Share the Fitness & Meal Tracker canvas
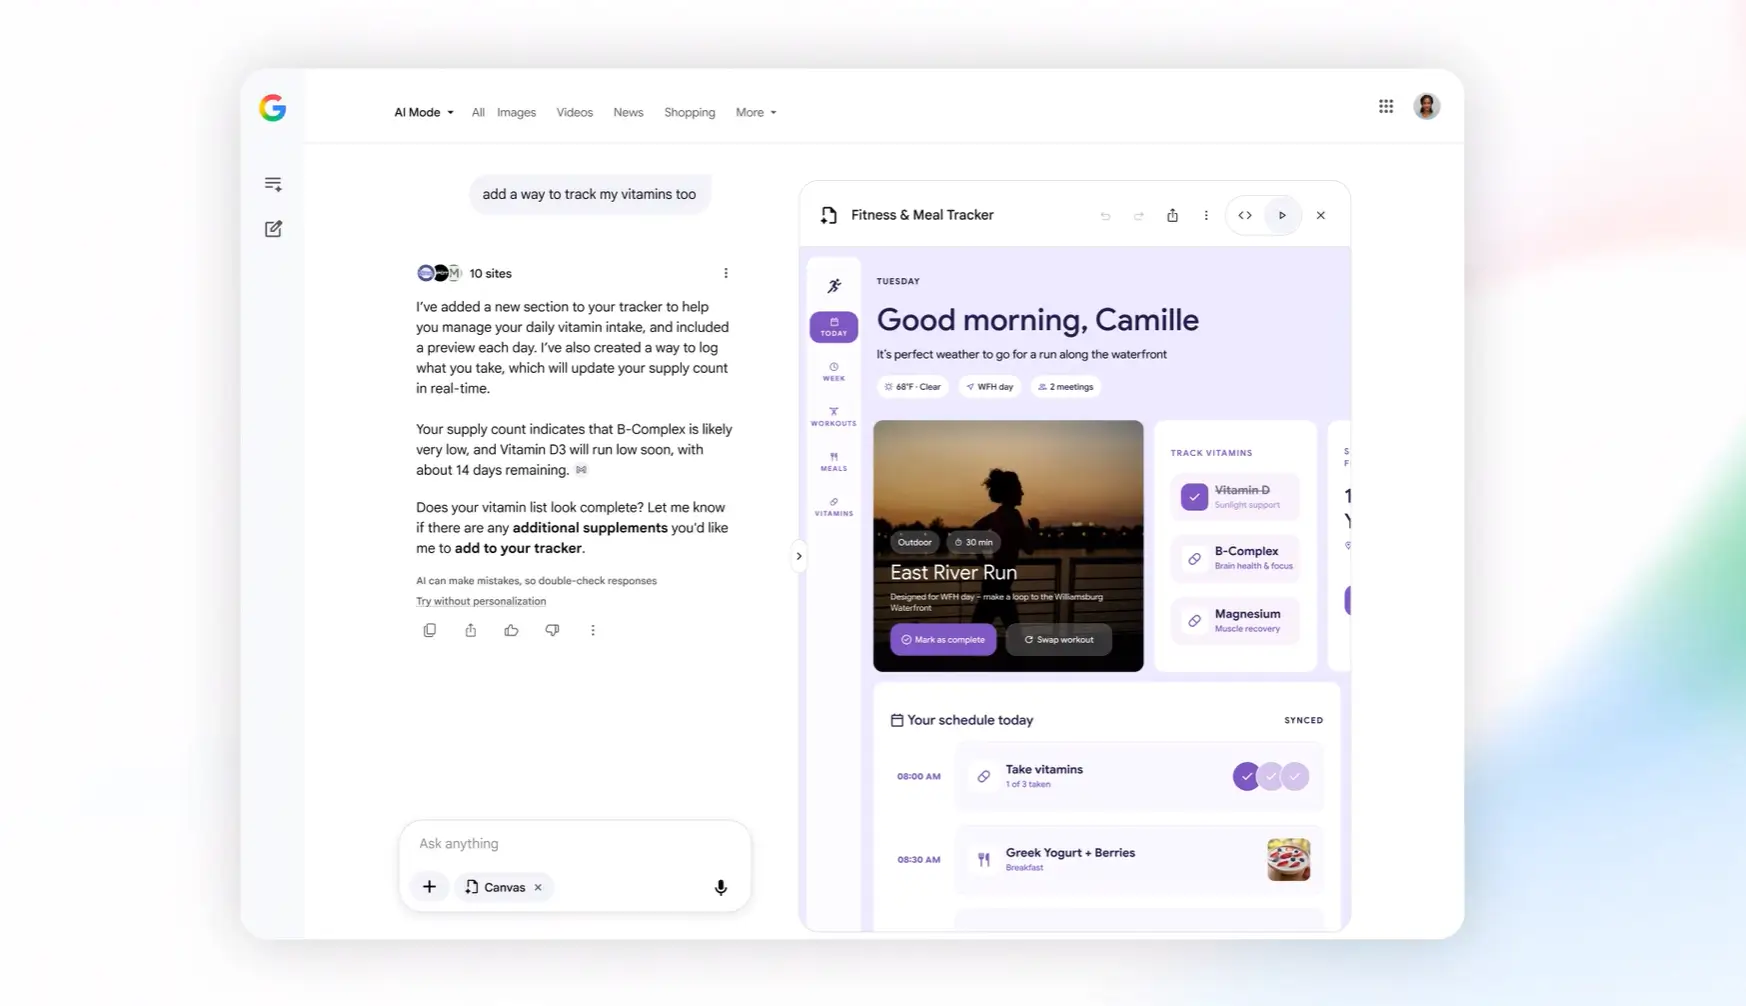Image resolution: width=1746 pixels, height=1006 pixels. (1172, 215)
